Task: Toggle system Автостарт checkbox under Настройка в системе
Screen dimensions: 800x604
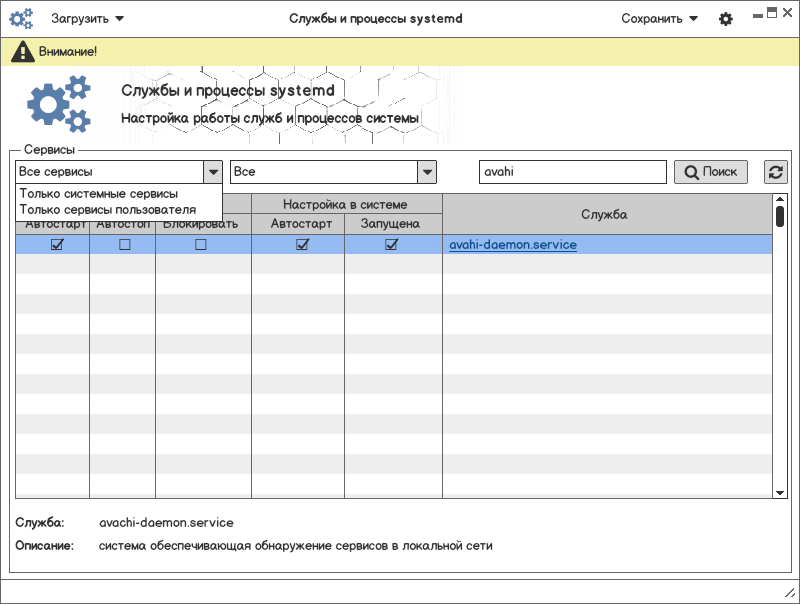Action: (x=302, y=245)
